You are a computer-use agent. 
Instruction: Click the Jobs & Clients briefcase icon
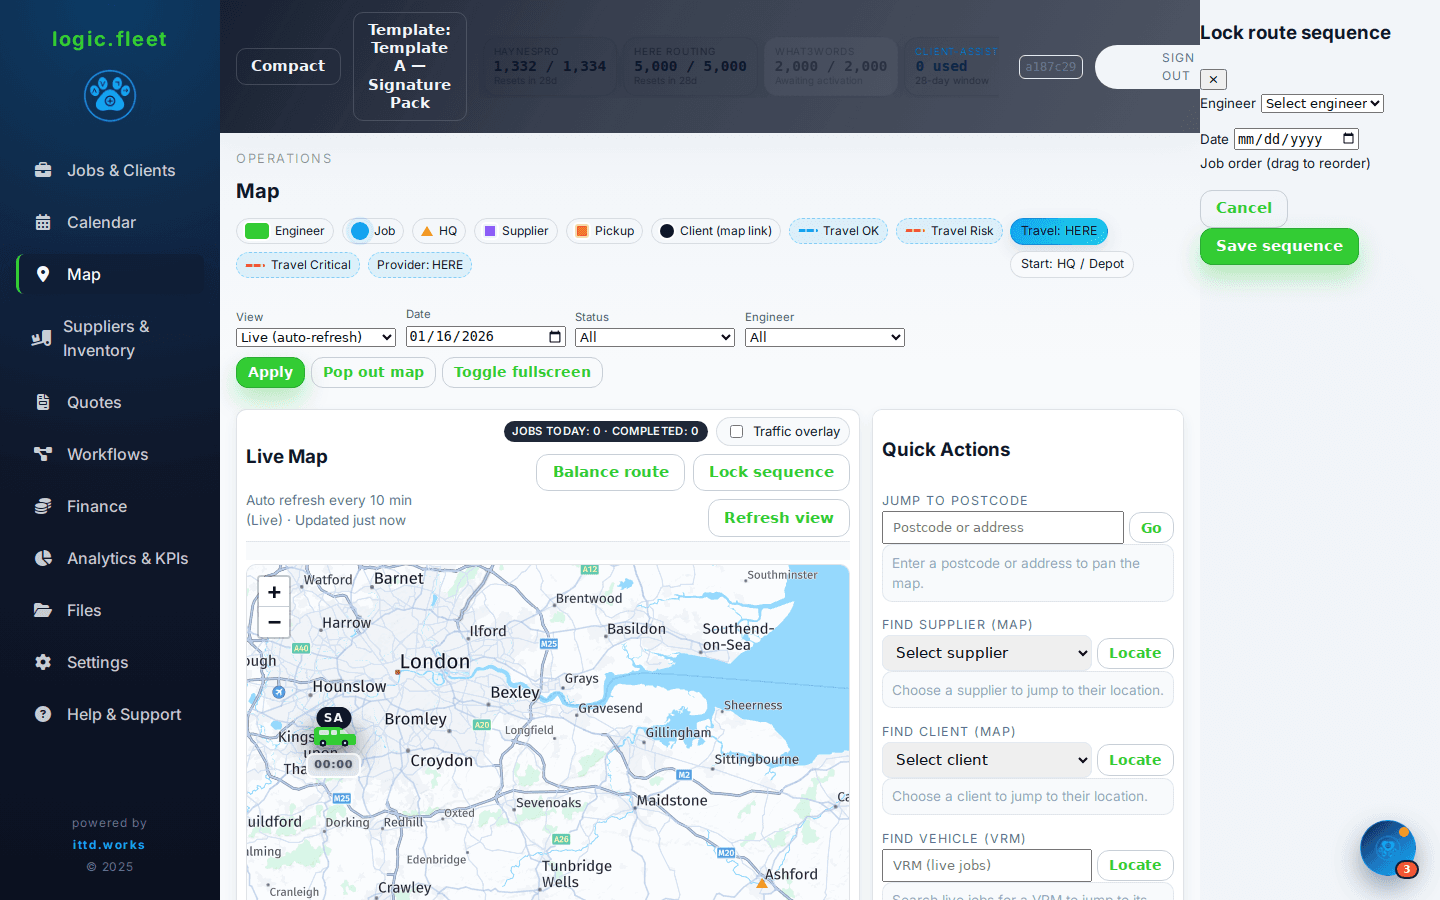click(x=43, y=170)
